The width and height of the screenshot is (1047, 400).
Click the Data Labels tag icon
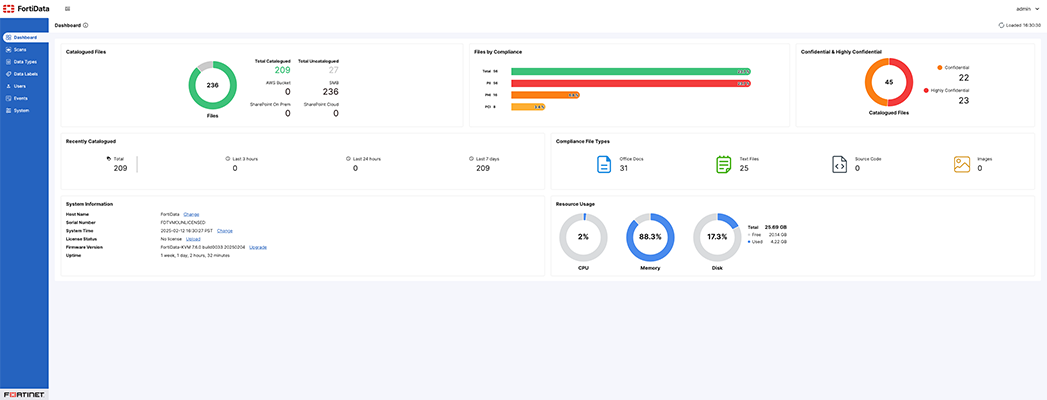(x=7, y=73)
